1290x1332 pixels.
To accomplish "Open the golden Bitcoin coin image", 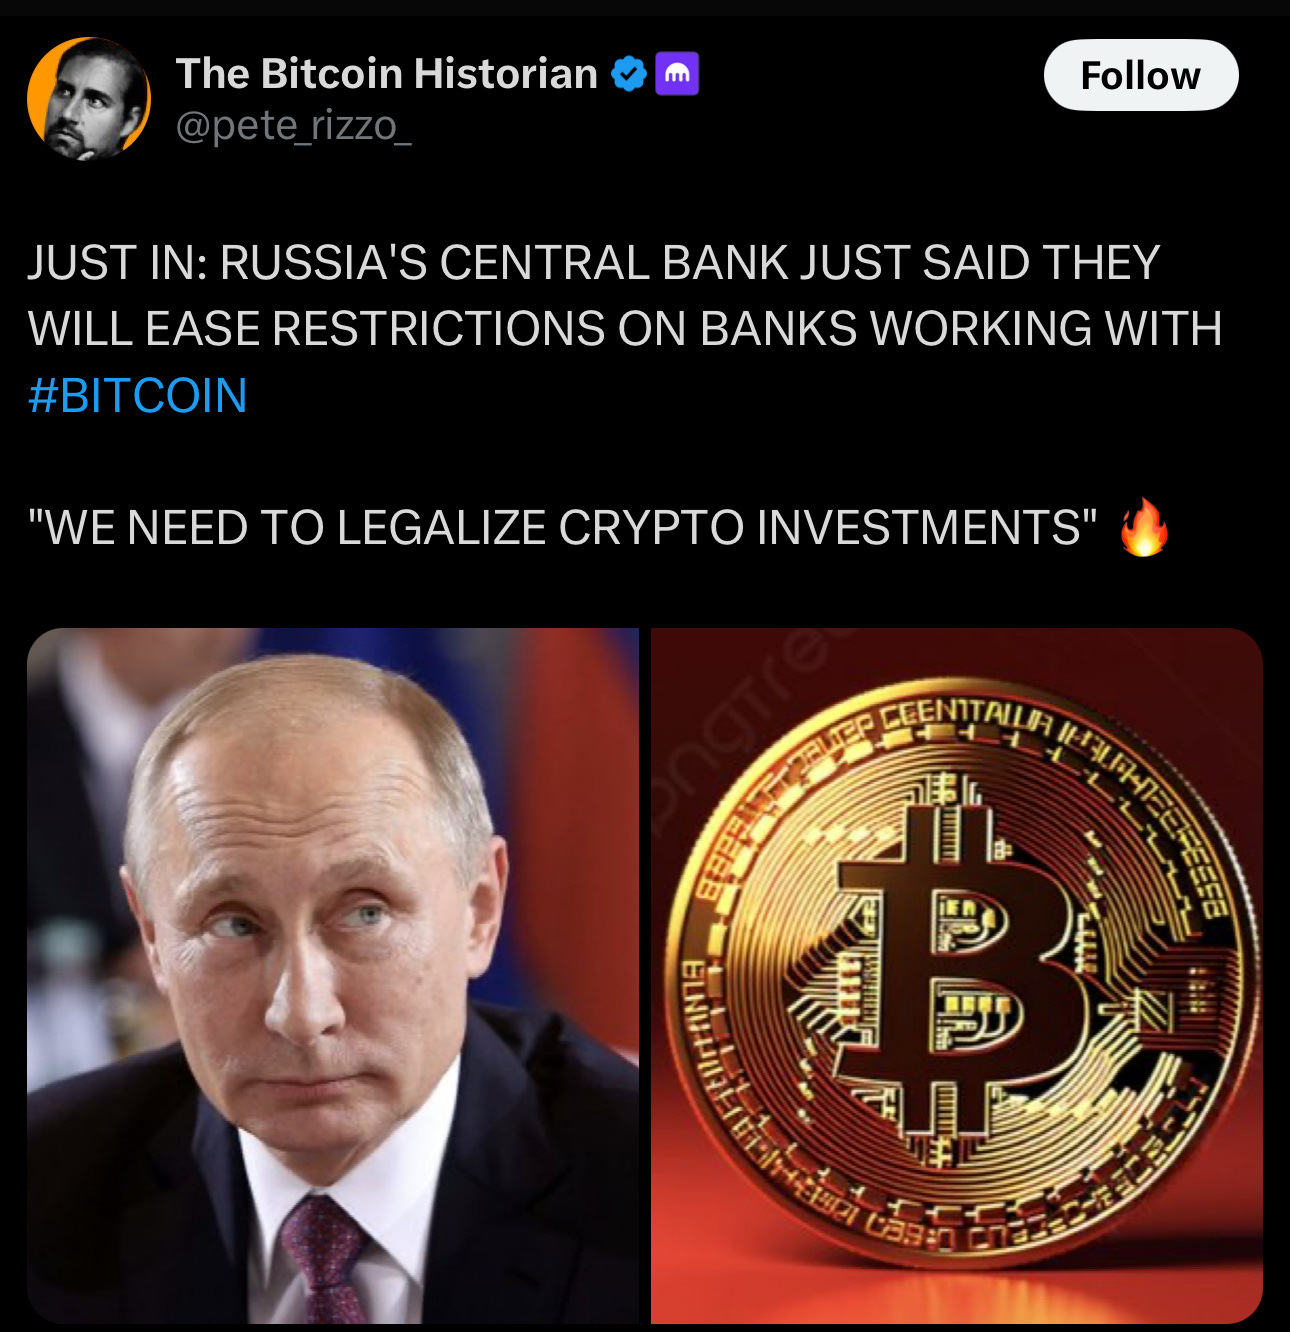I will 957,976.
